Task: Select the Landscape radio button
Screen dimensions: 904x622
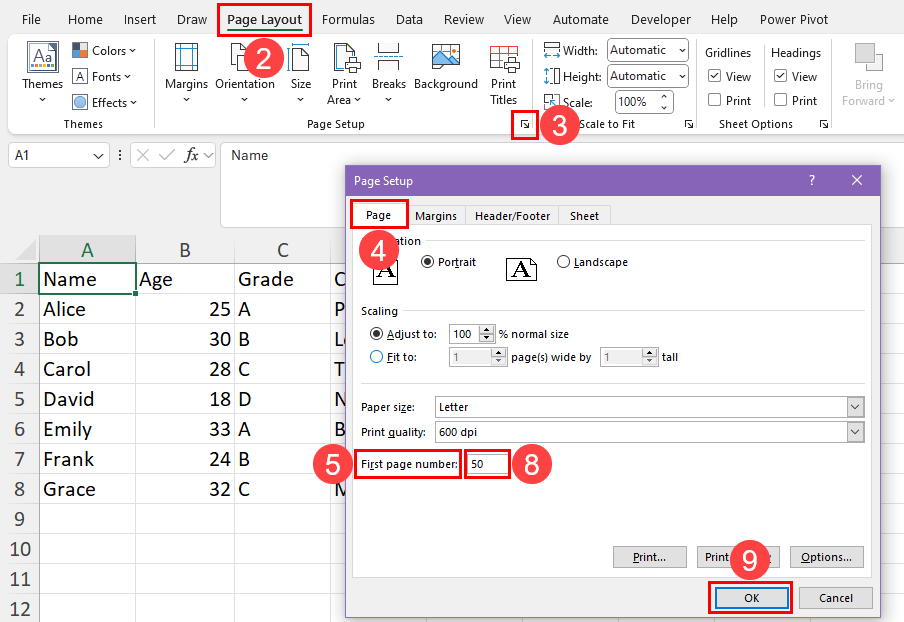Action: [563, 262]
